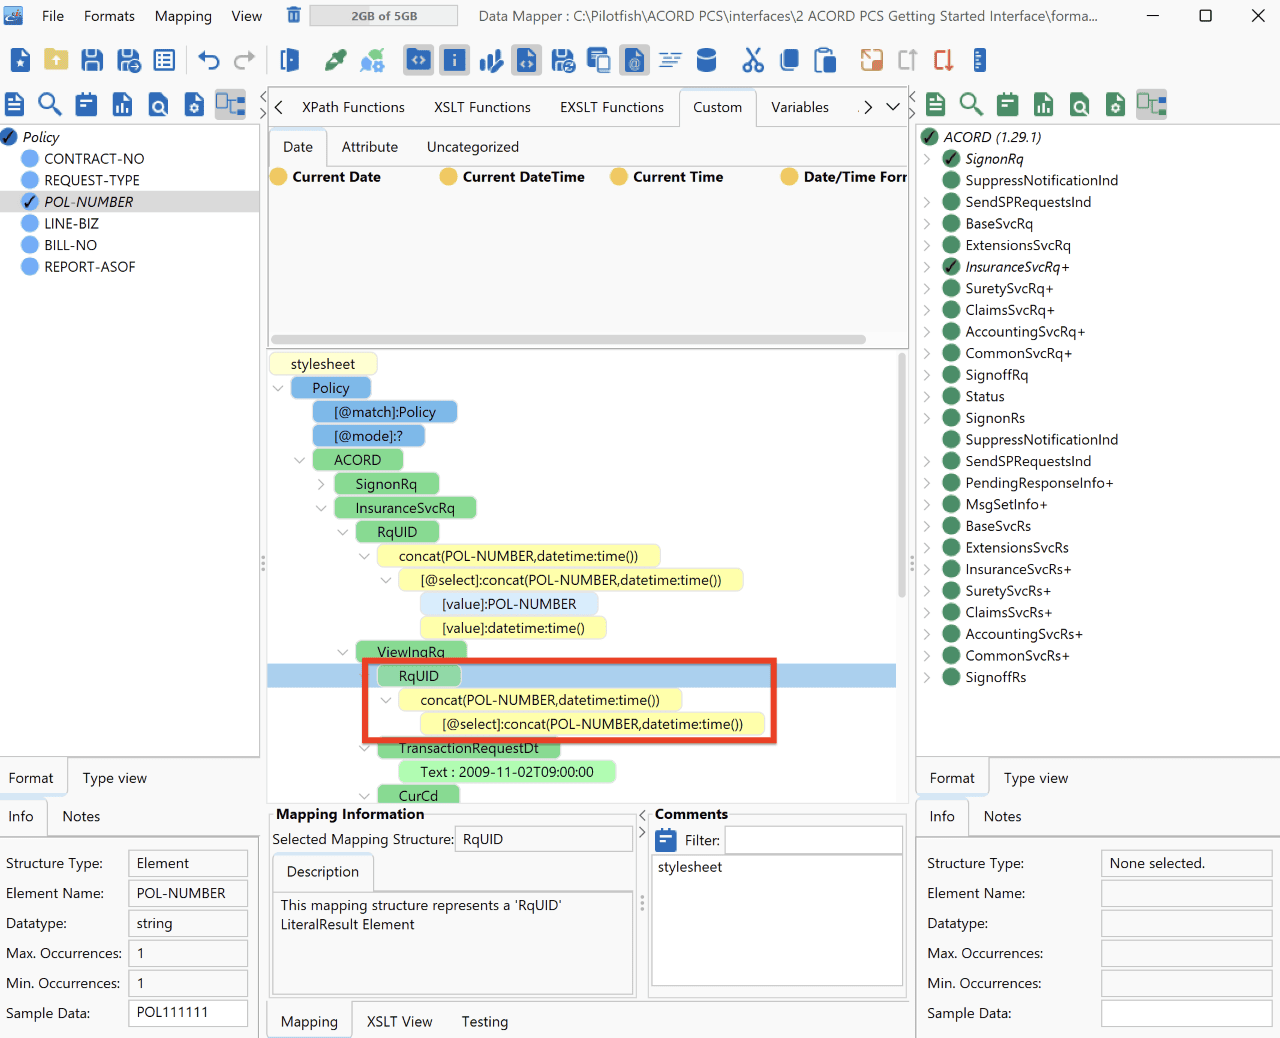Click the mapping tree vertical scrollbar
This screenshot has width=1280, height=1038.
[x=902, y=475]
